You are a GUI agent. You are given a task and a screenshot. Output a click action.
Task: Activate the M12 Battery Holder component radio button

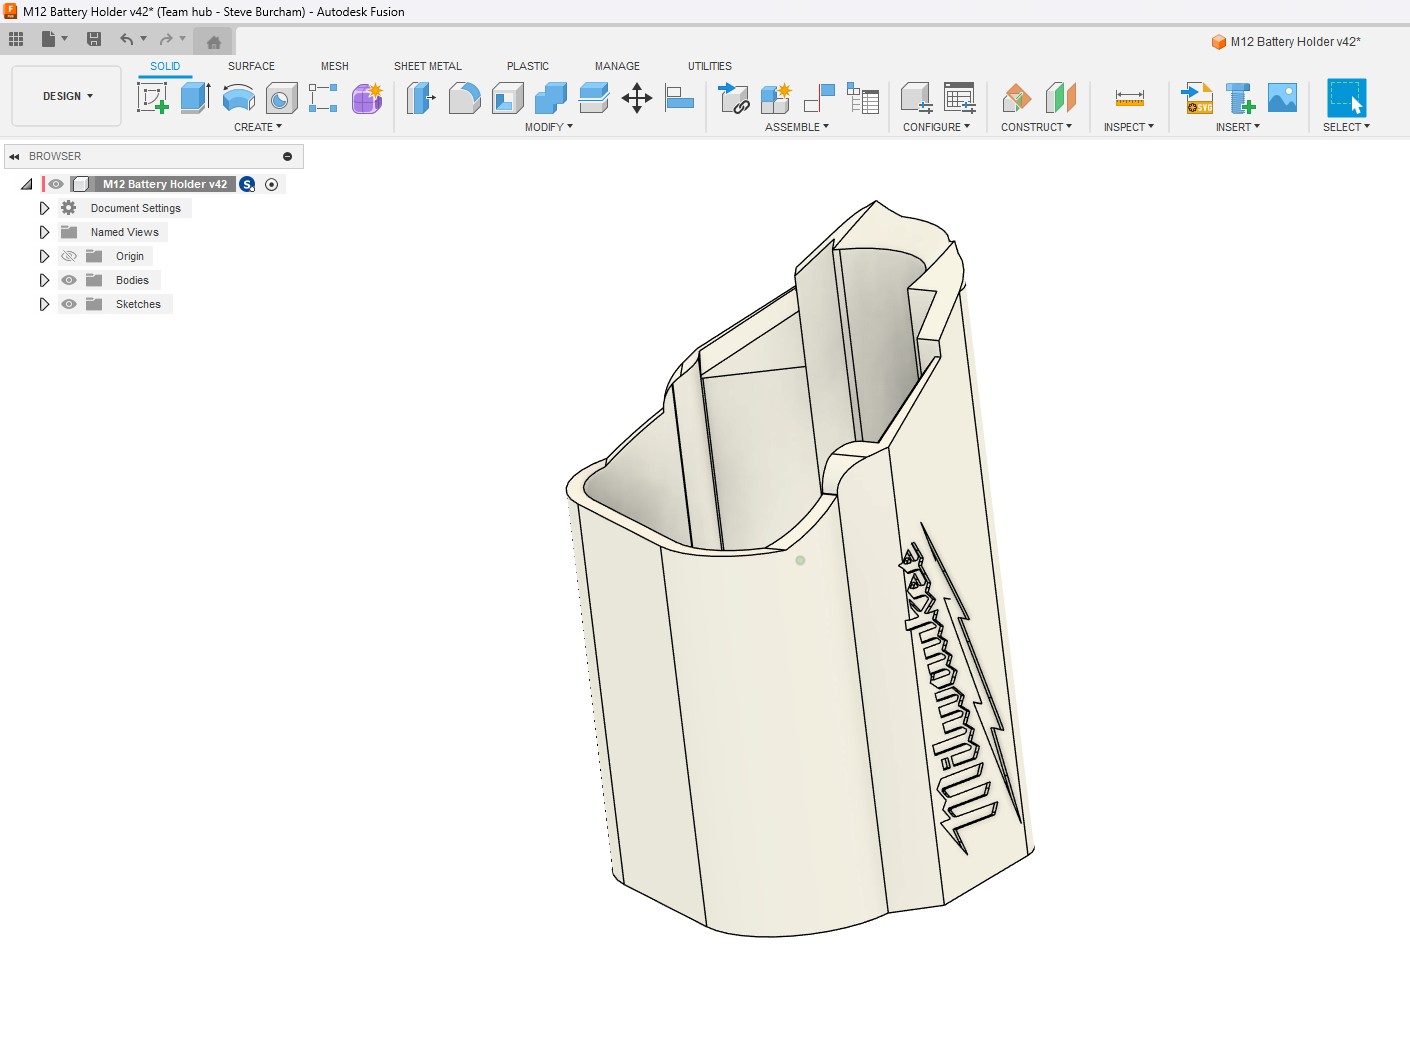pyautogui.click(x=271, y=184)
